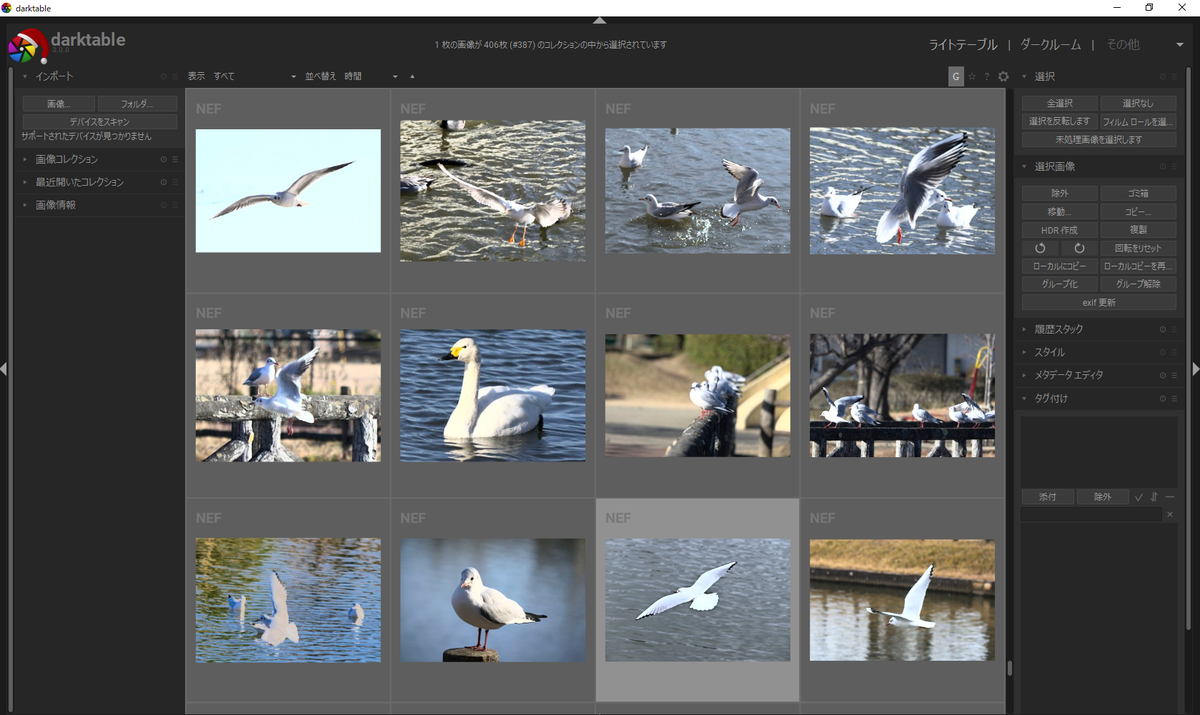Expand the 最近開いたコレクション section

click(25, 182)
